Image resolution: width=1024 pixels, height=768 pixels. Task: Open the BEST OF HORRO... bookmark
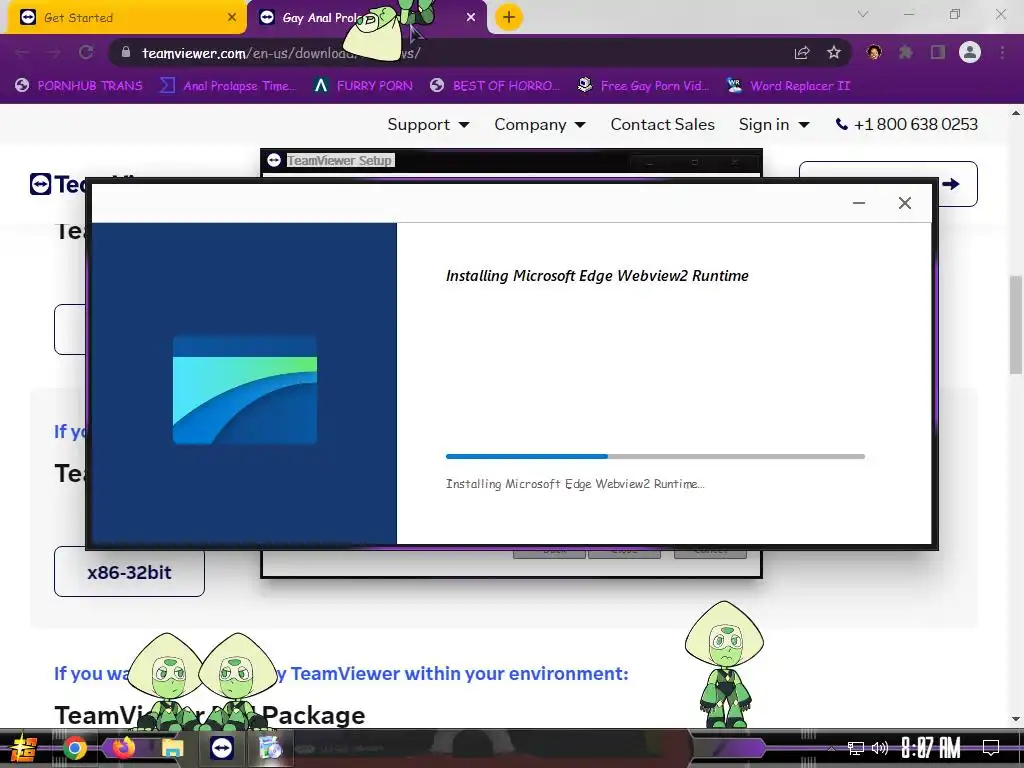(496, 86)
